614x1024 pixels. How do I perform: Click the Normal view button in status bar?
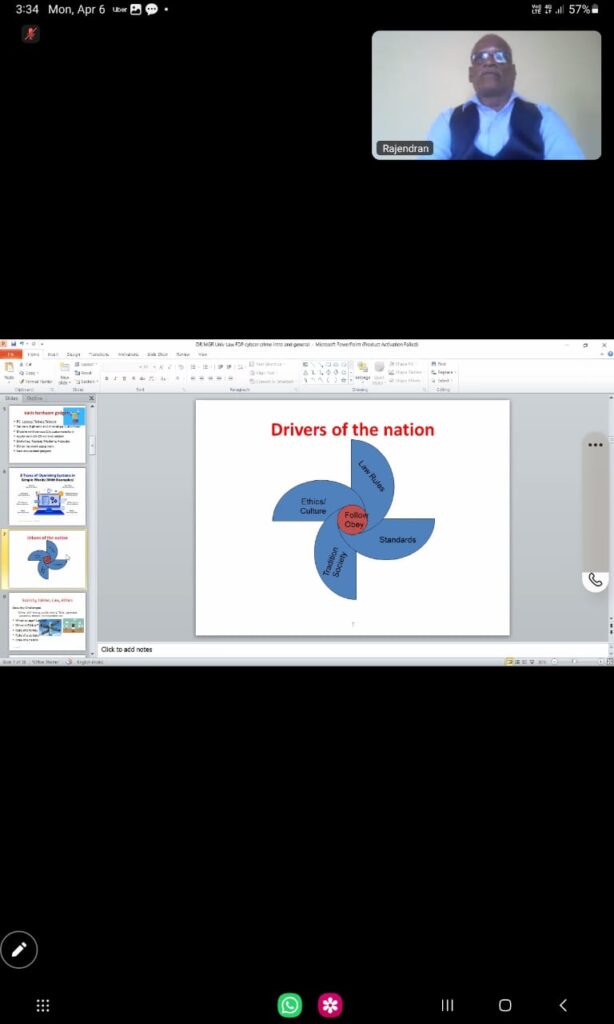510,662
